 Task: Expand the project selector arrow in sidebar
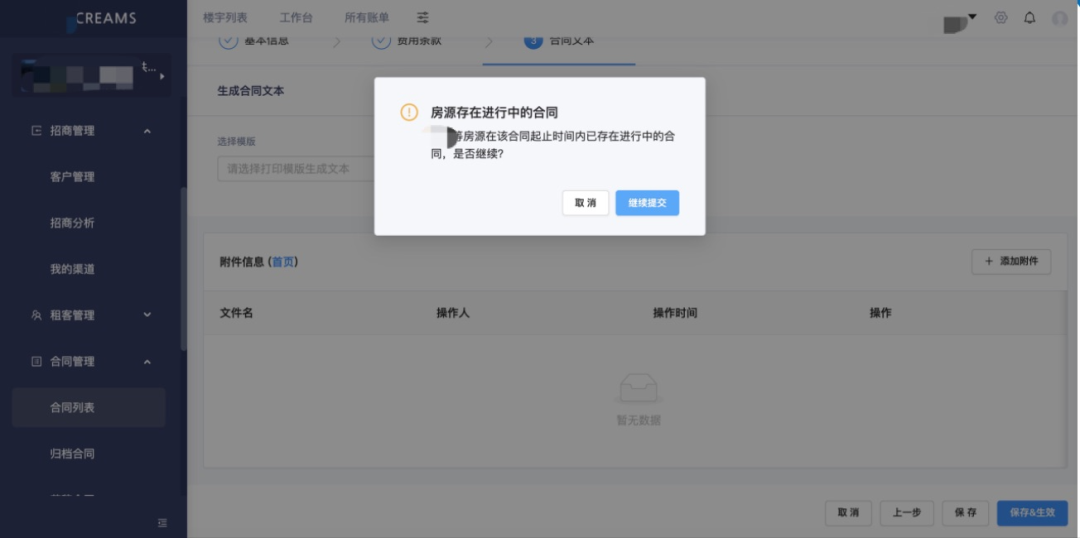point(163,76)
